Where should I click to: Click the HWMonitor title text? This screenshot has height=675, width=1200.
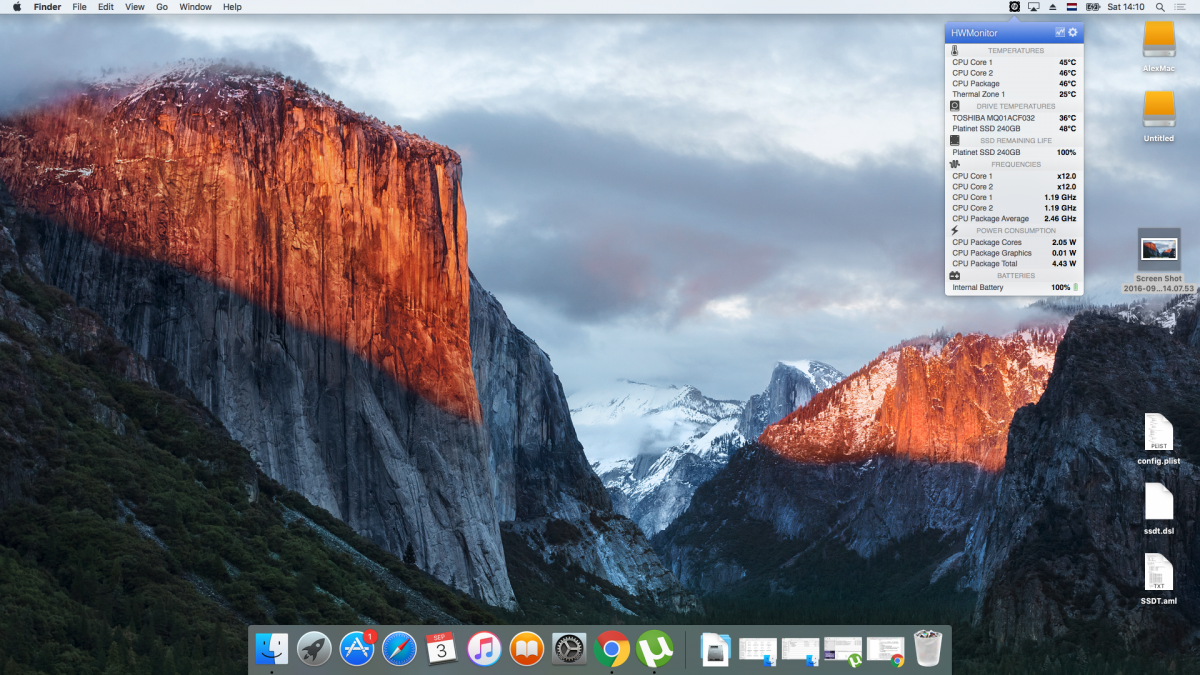(x=974, y=33)
